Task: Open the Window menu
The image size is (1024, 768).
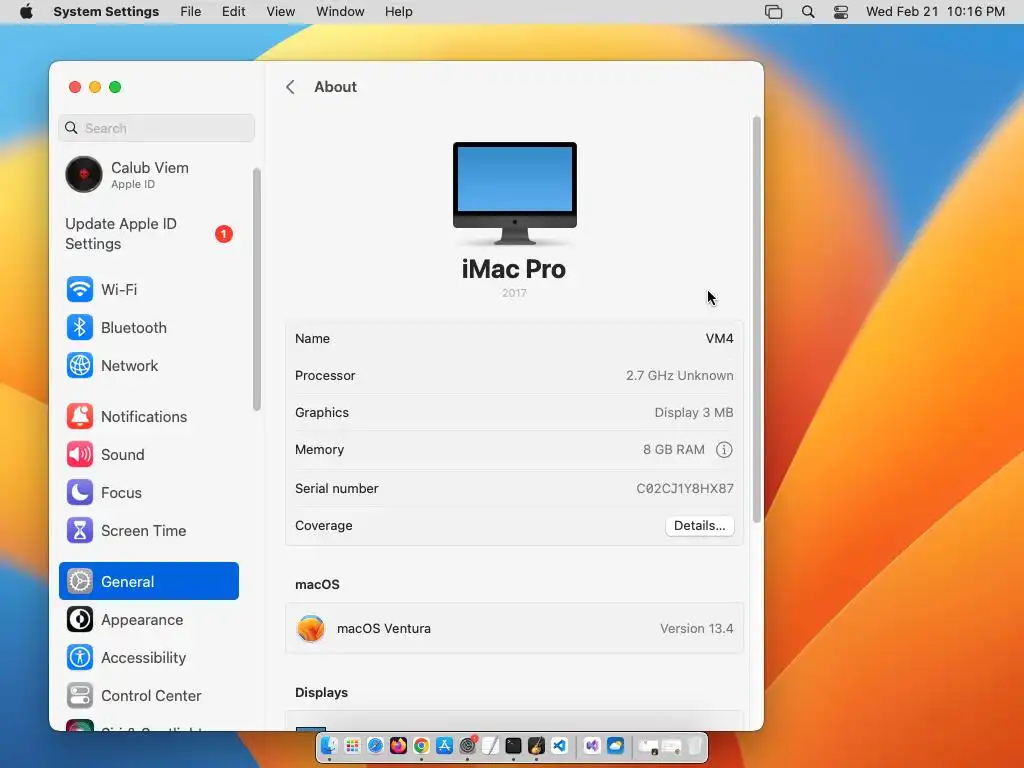Action: [x=340, y=11]
